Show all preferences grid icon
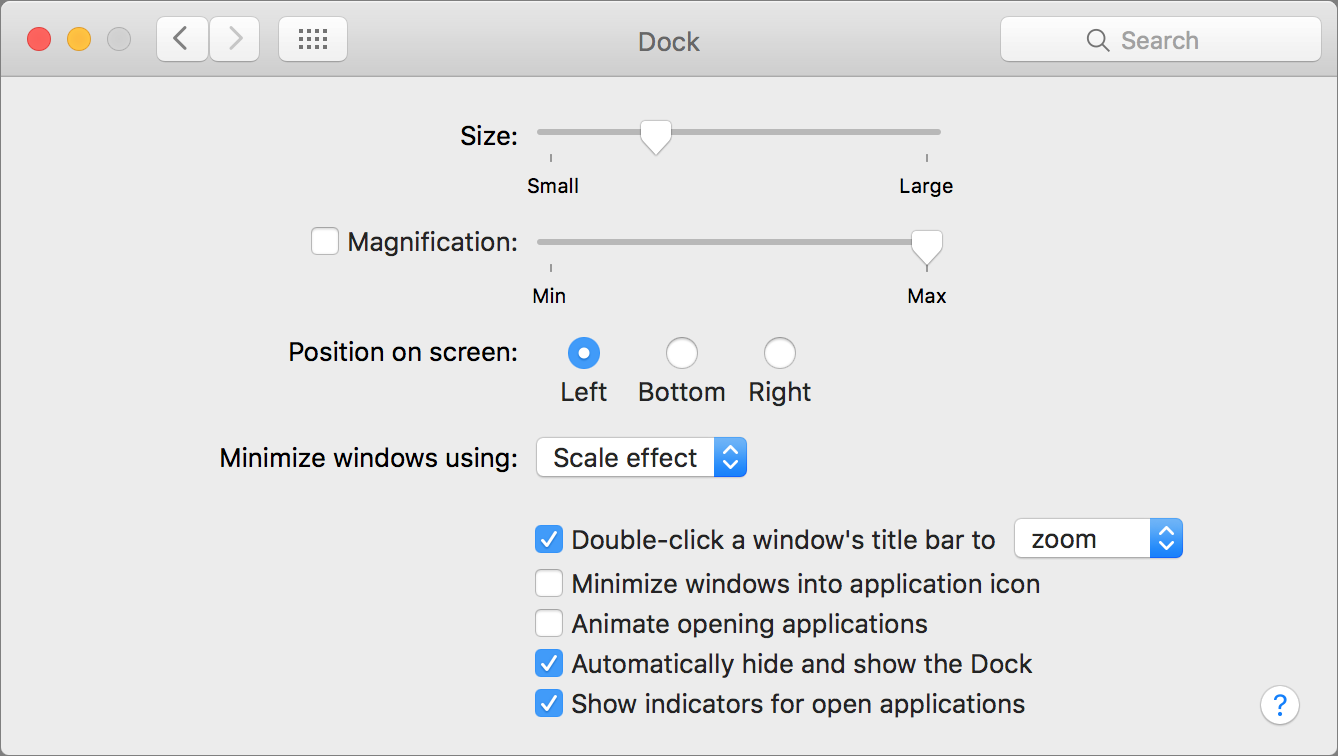Screen dimensions: 1338x756 313,40
